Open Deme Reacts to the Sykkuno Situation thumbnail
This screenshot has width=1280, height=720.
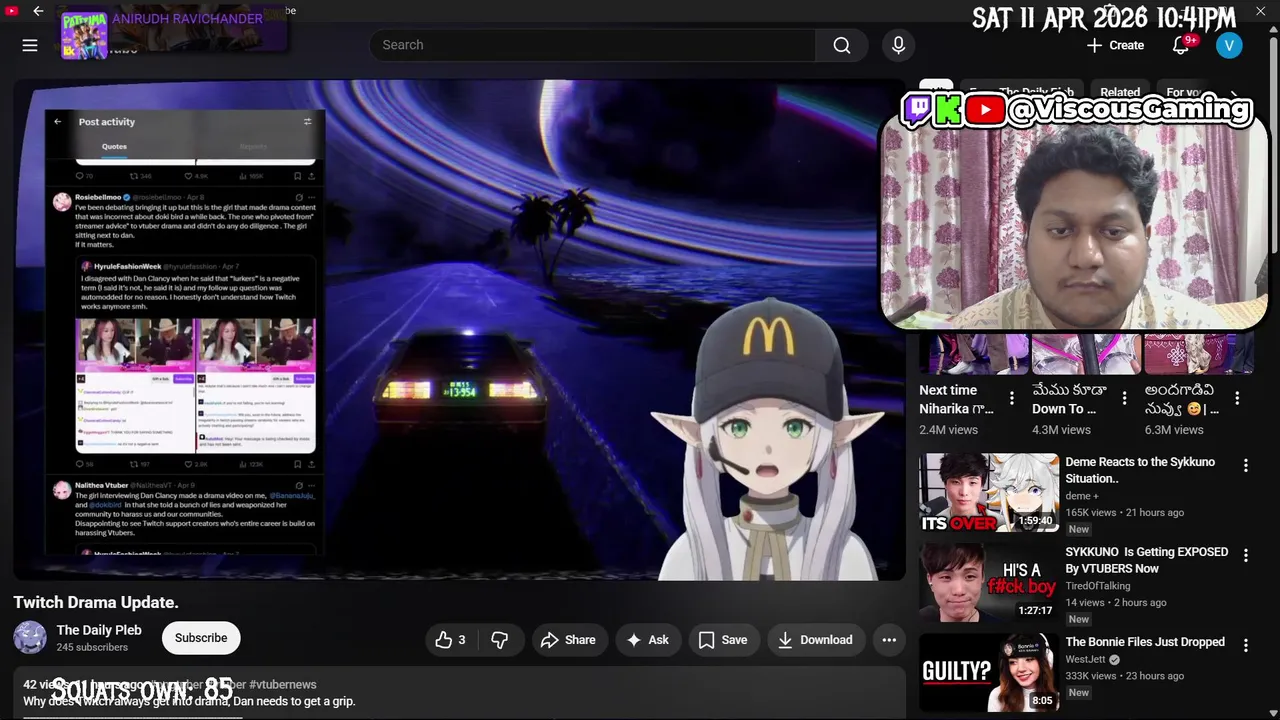(x=989, y=493)
